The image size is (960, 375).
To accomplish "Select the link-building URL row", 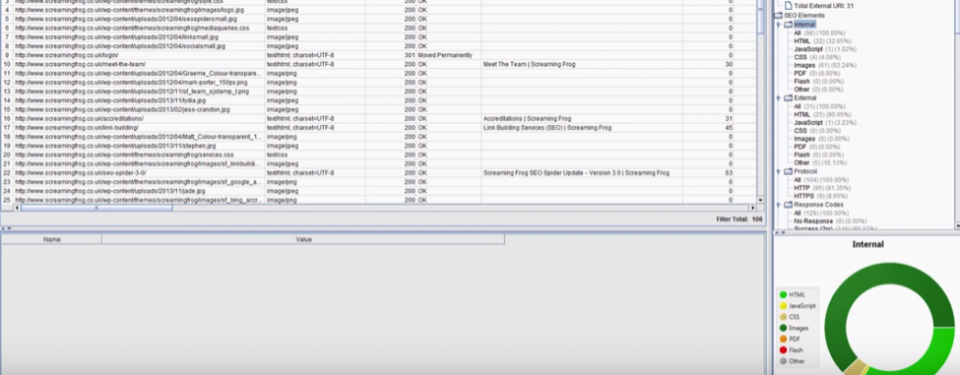I will (378, 127).
